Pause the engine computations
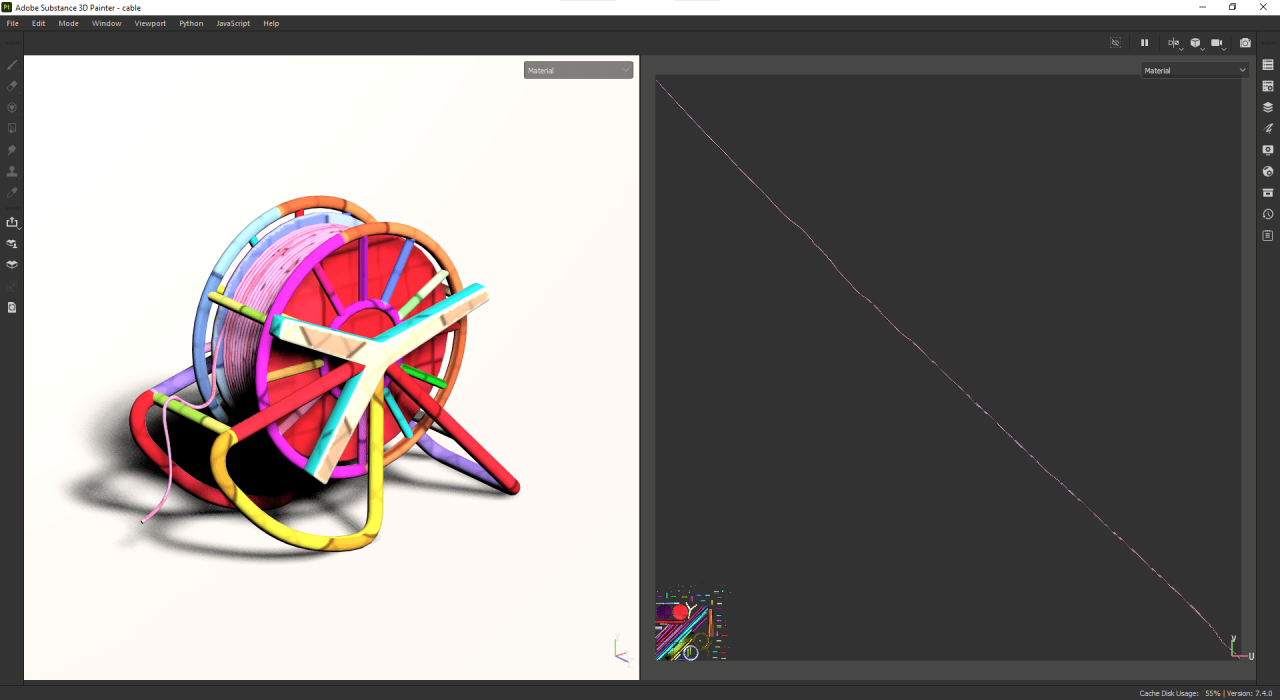This screenshot has width=1280, height=700. point(1145,43)
